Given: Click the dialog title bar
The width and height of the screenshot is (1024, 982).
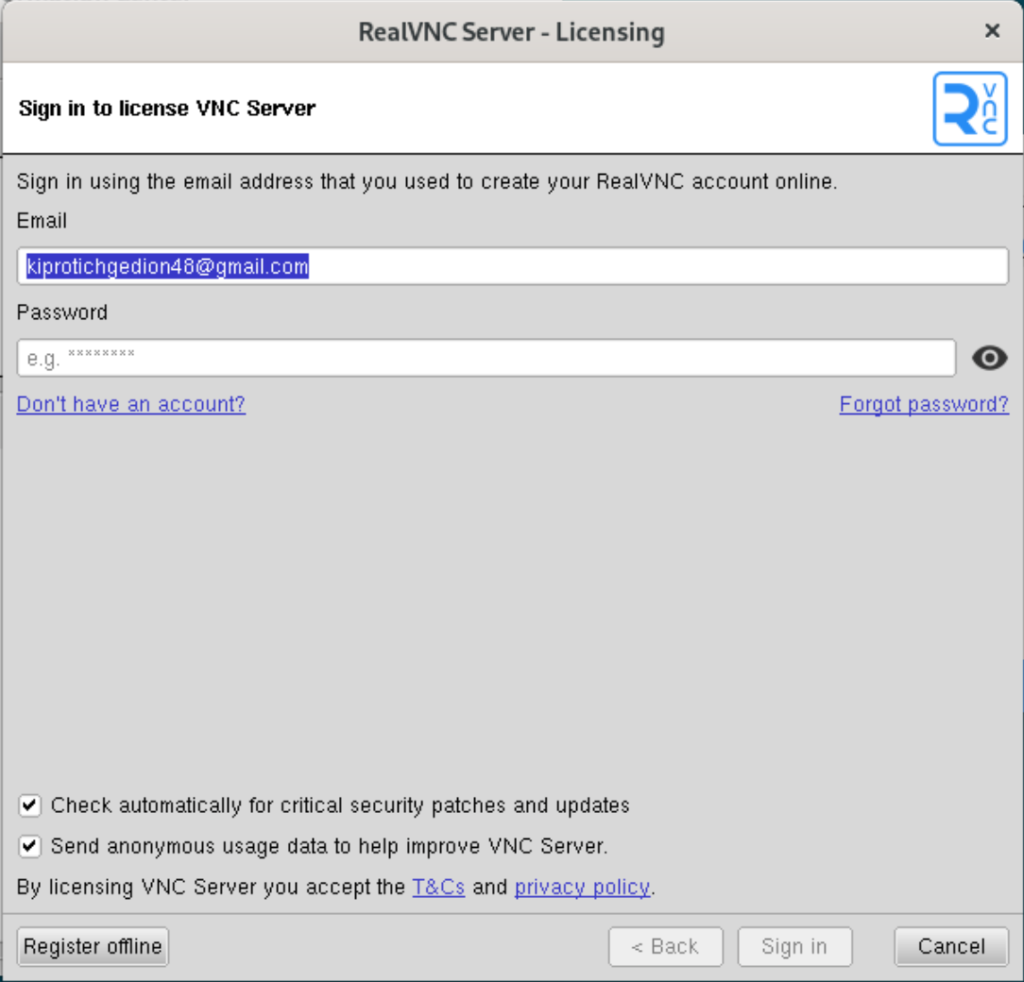Looking at the screenshot, I should coord(512,31).
